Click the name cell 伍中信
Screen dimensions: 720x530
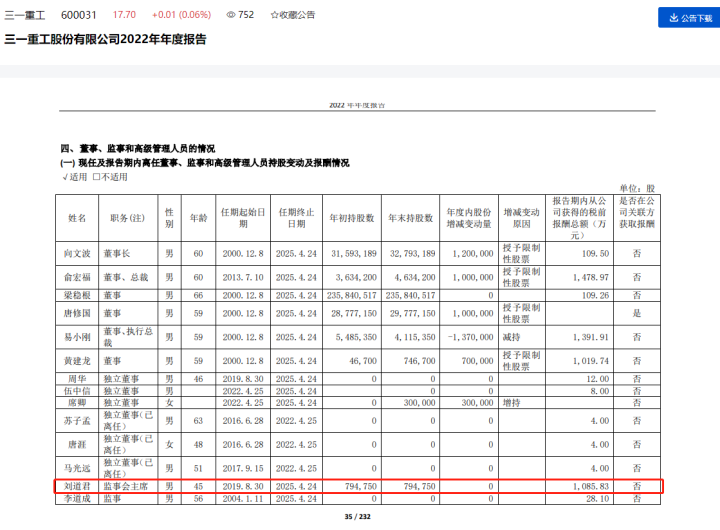77,391
